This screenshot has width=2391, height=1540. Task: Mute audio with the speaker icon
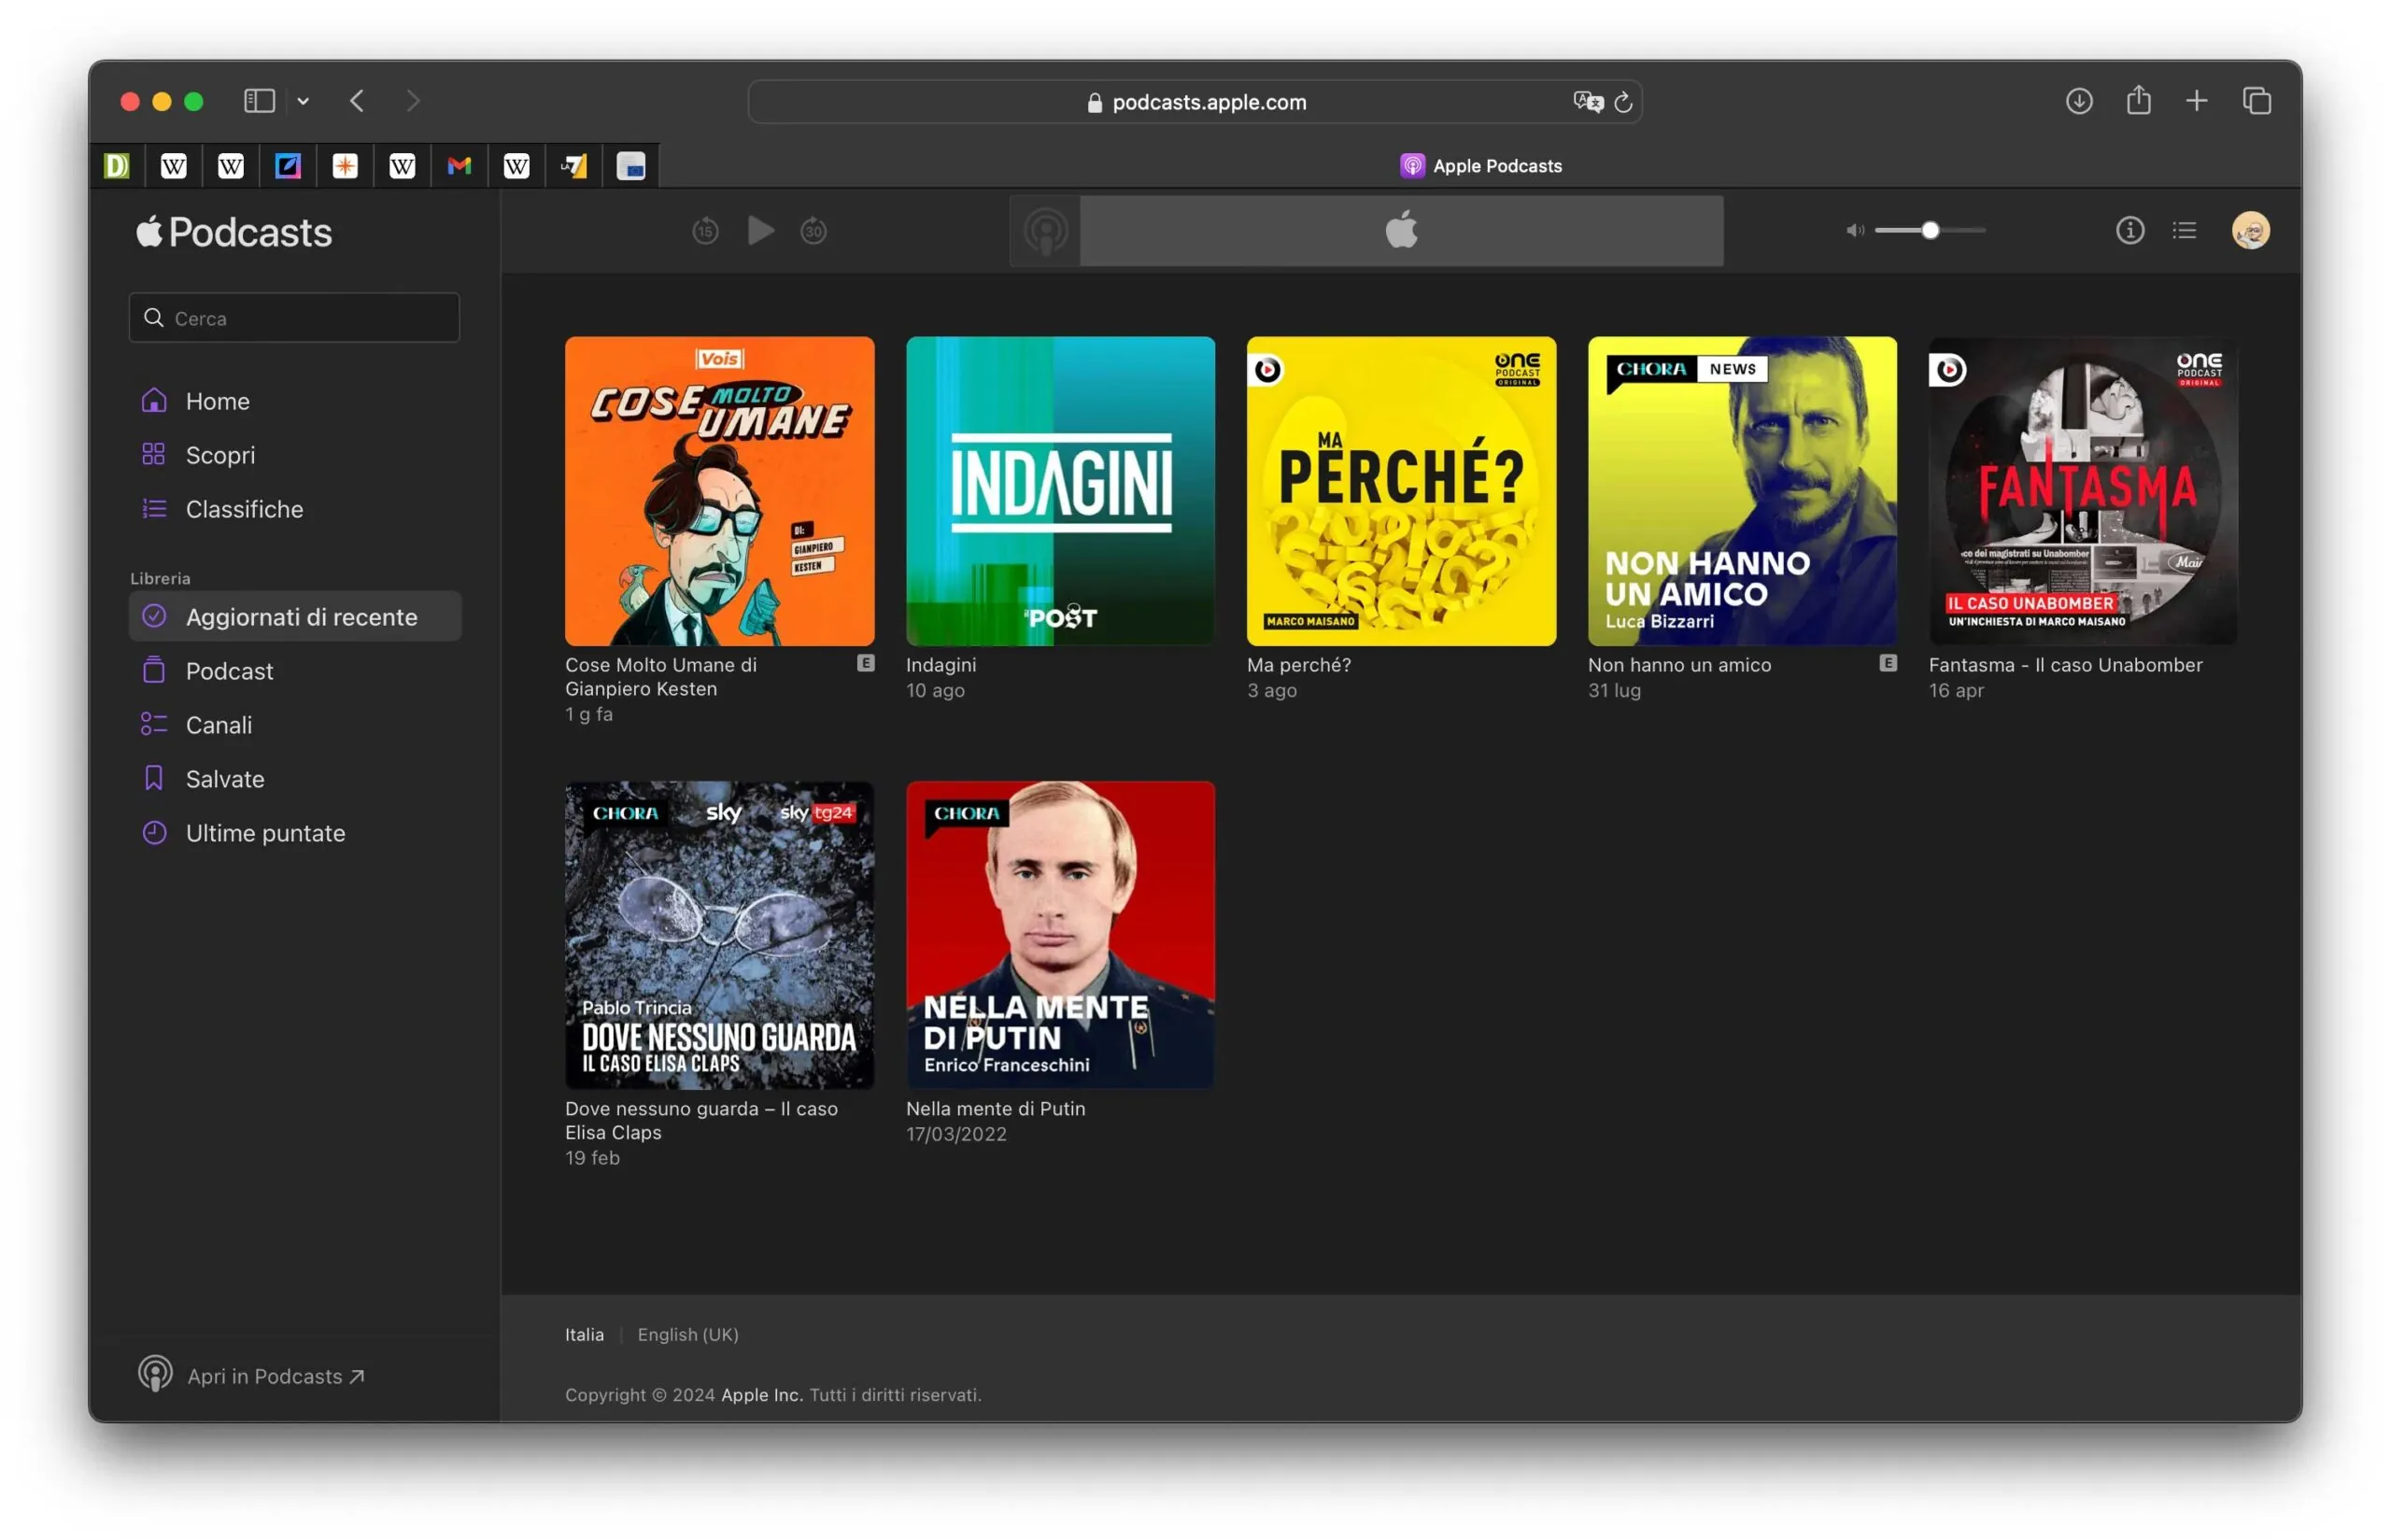pos(1855,231)
